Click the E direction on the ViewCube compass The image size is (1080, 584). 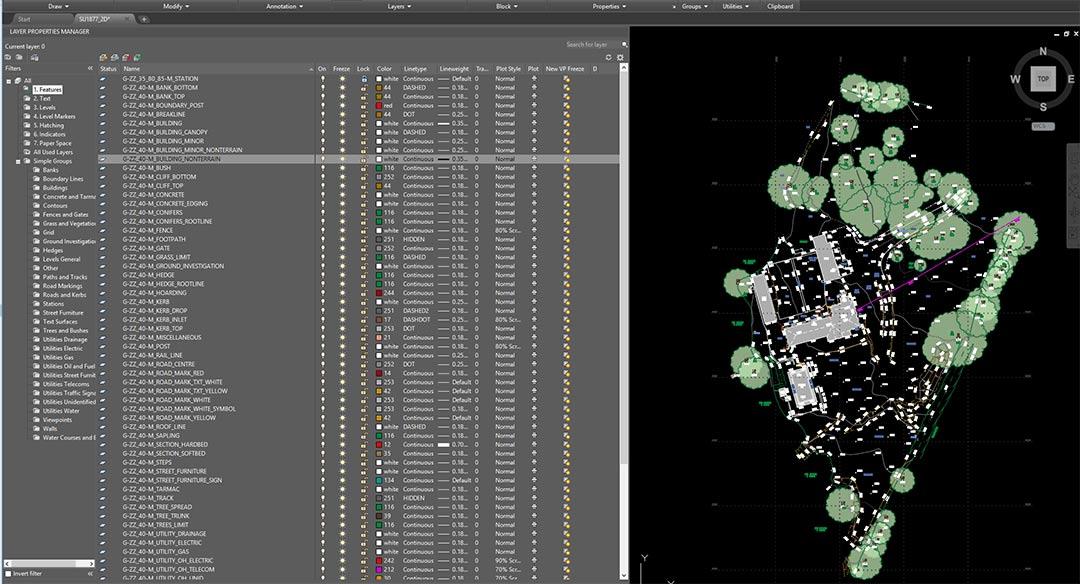[x=1070, y=79]
